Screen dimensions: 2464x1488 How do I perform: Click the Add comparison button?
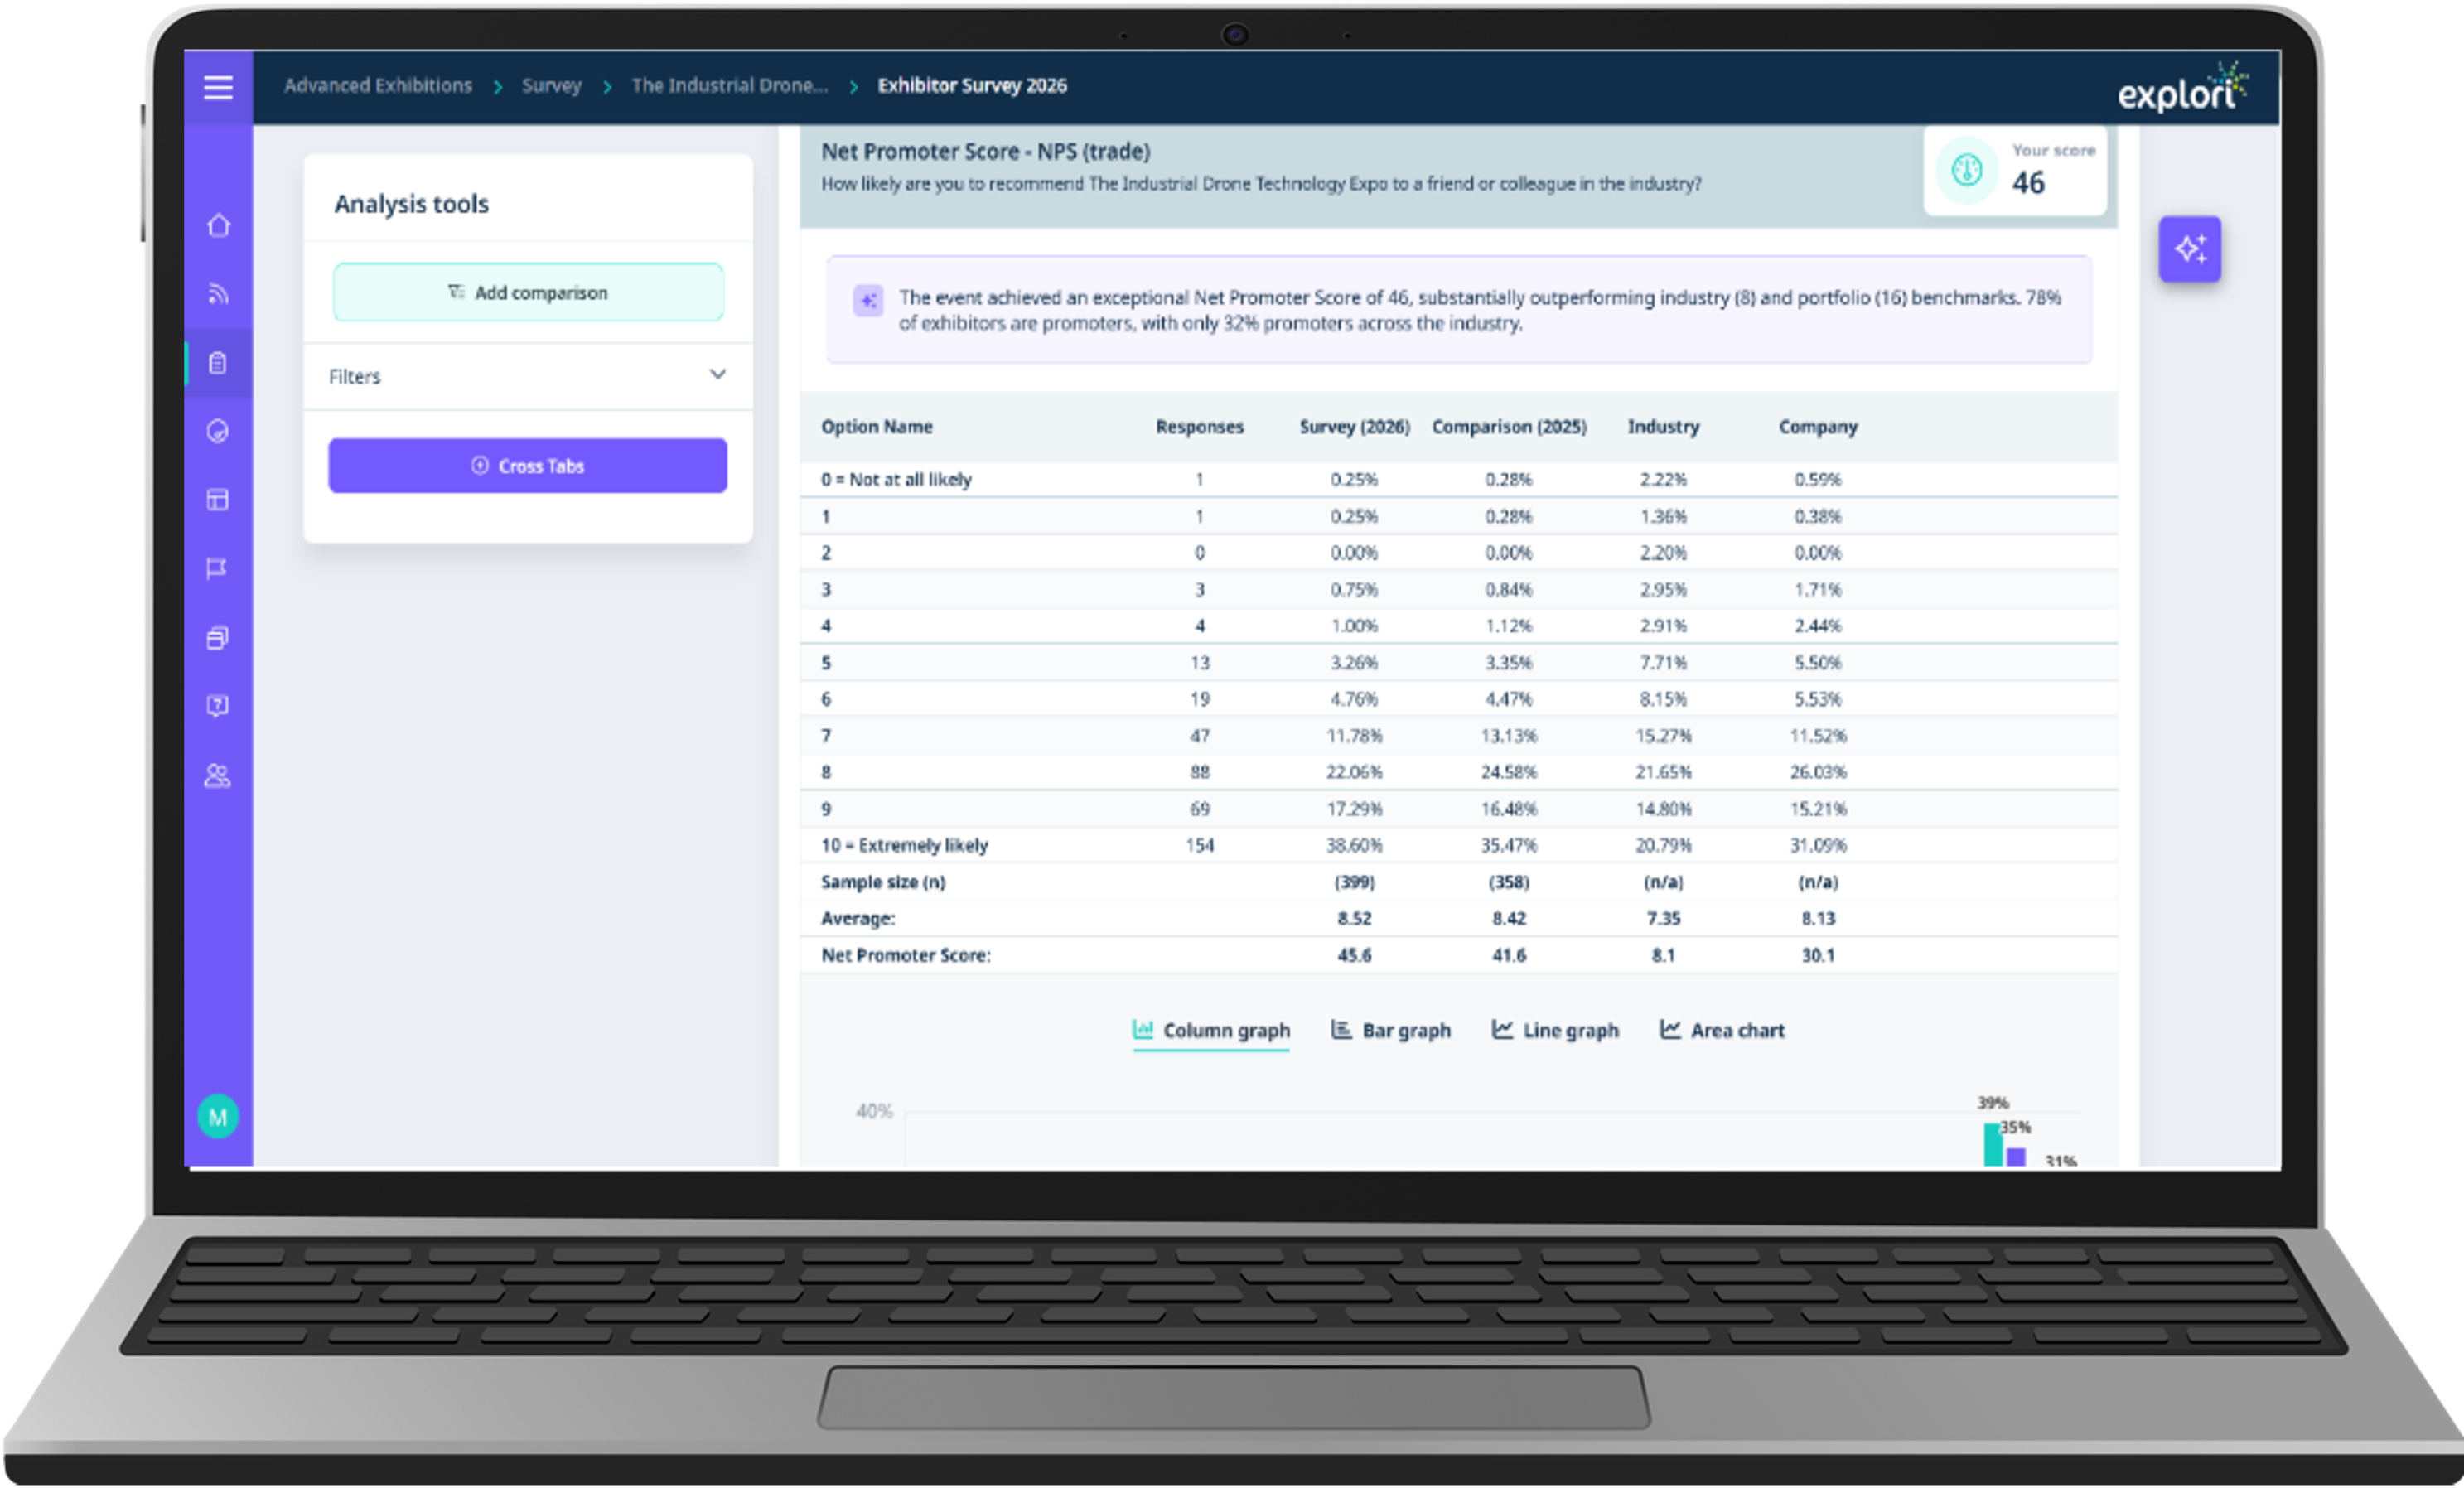[527, 292]
